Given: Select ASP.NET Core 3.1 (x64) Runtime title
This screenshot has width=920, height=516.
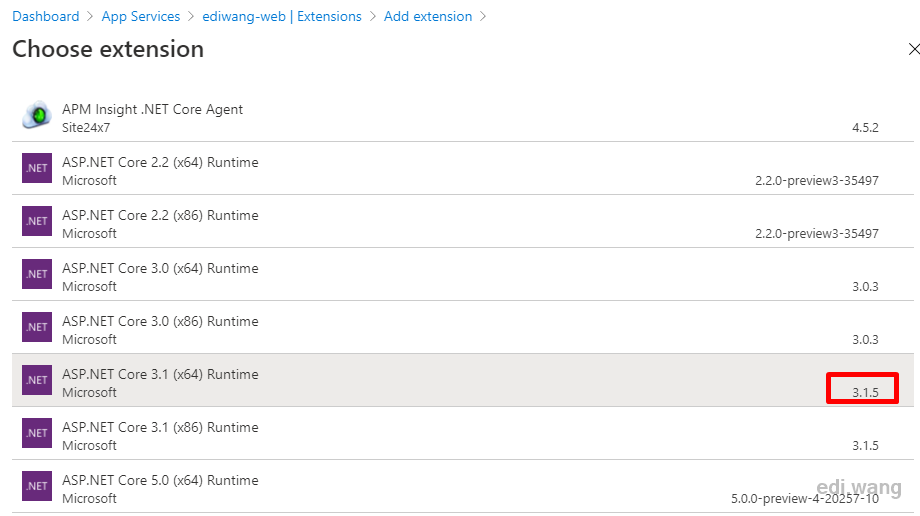Looking at the screenshot, I should tap(160, 374).
